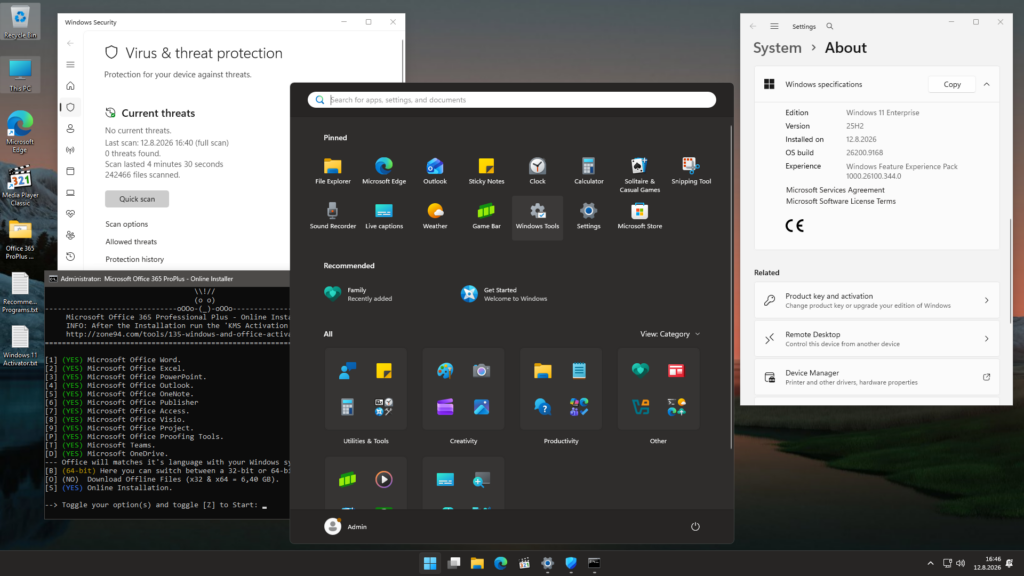Open the Productivity app category
This screenshot has width=1024, height=576.
point(561,389)
